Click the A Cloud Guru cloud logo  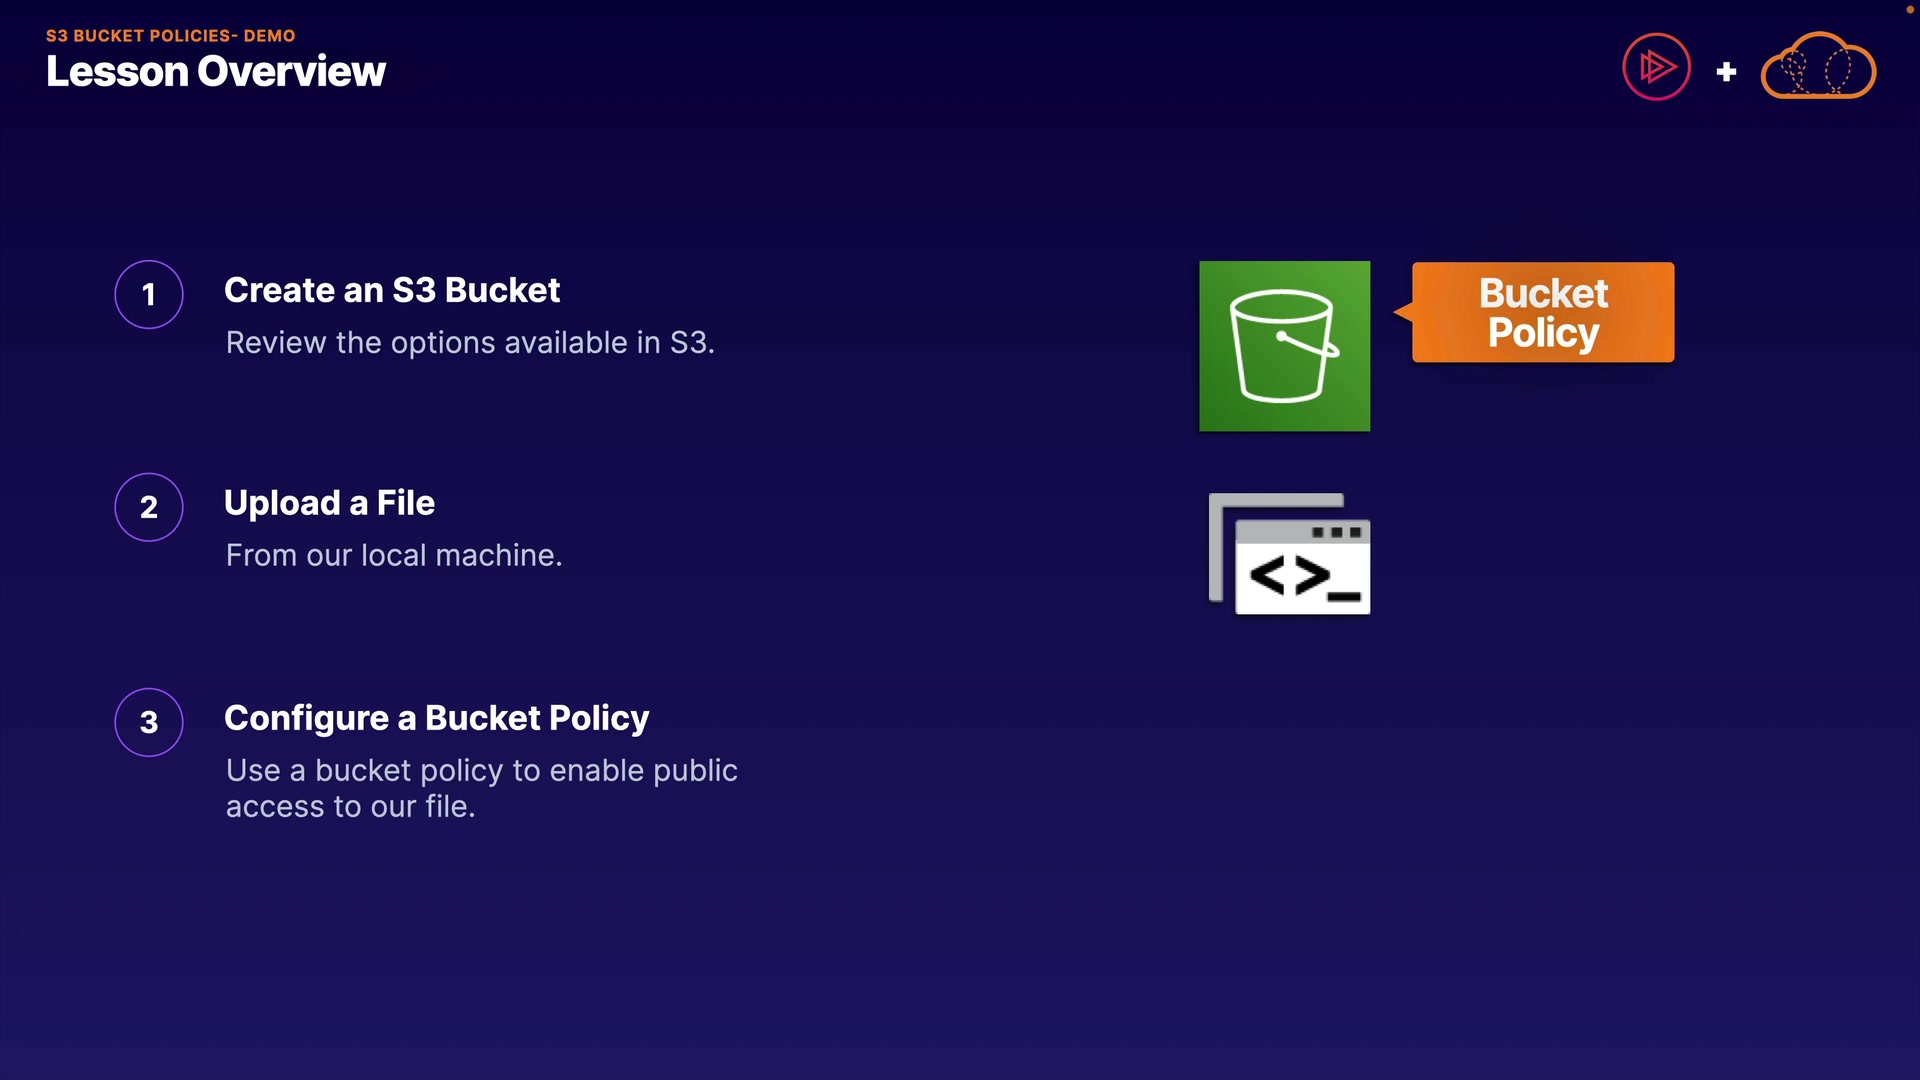coord(1818,67)
